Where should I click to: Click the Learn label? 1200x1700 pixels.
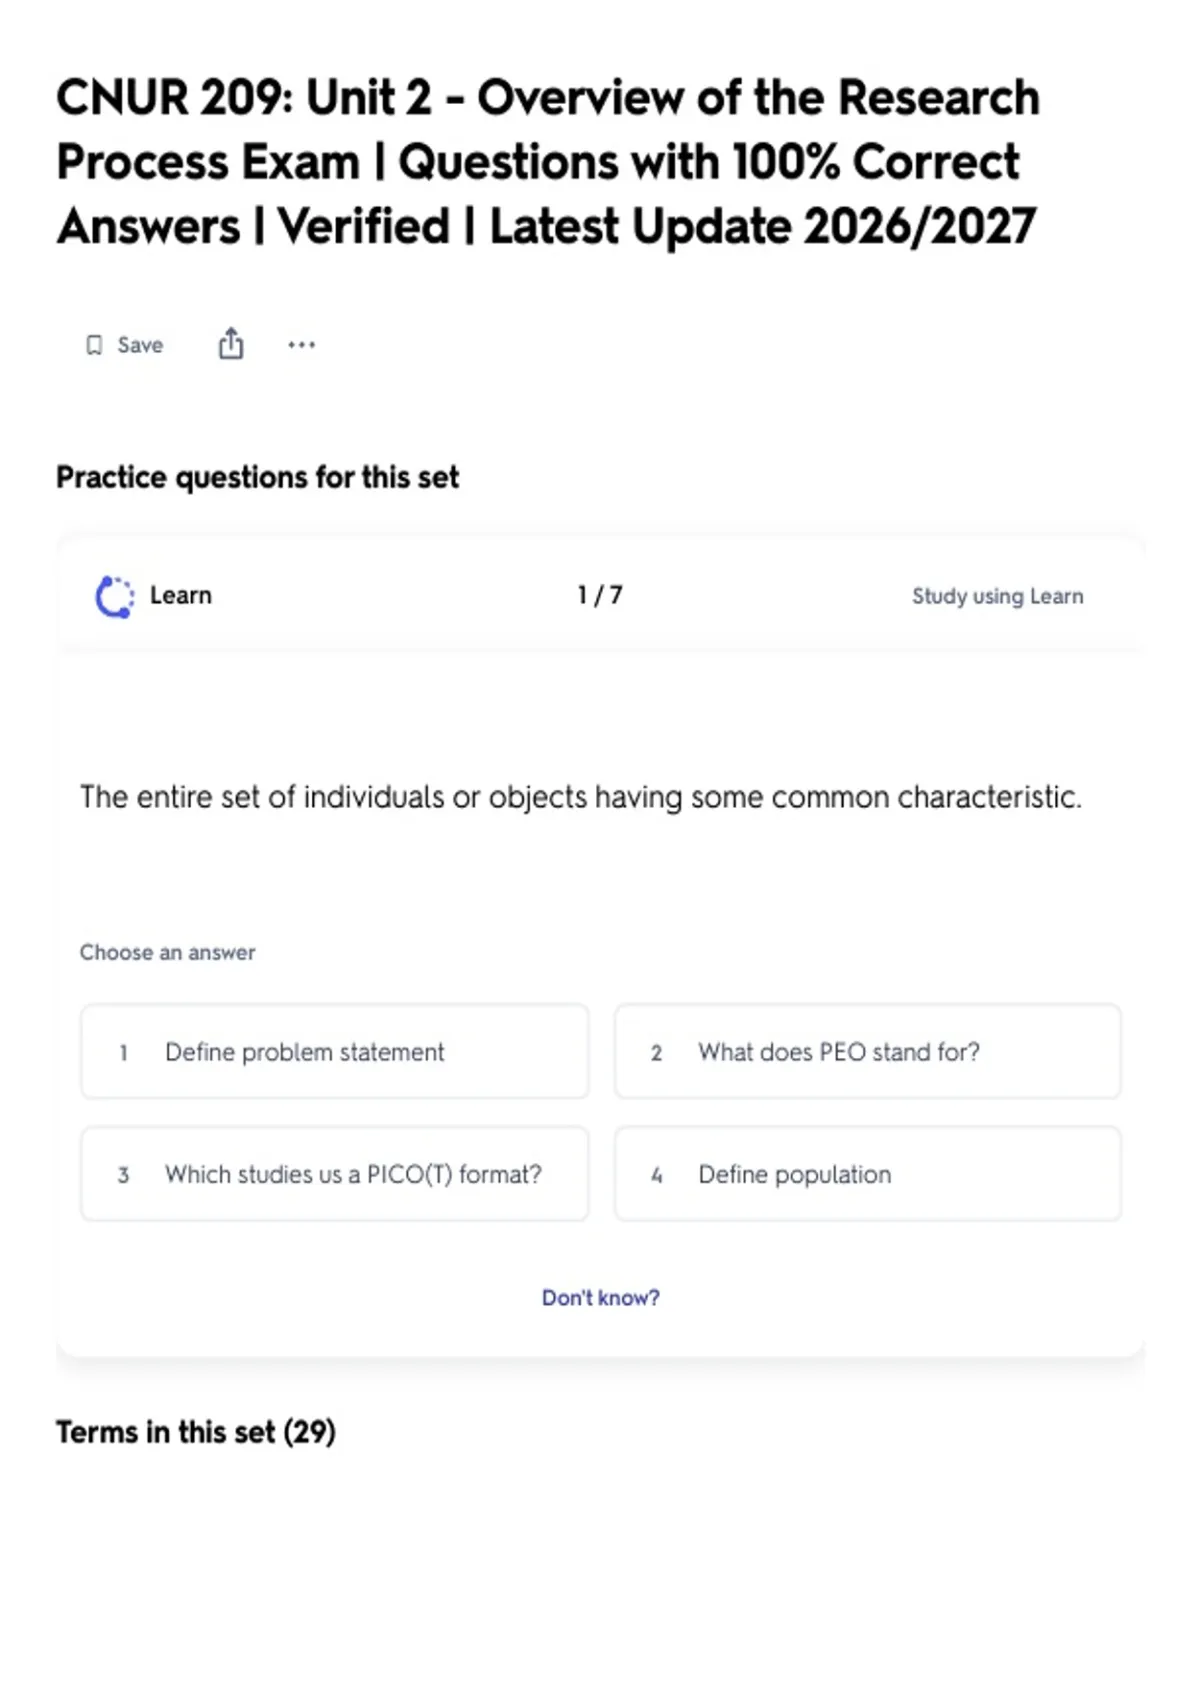click(181, 595)
